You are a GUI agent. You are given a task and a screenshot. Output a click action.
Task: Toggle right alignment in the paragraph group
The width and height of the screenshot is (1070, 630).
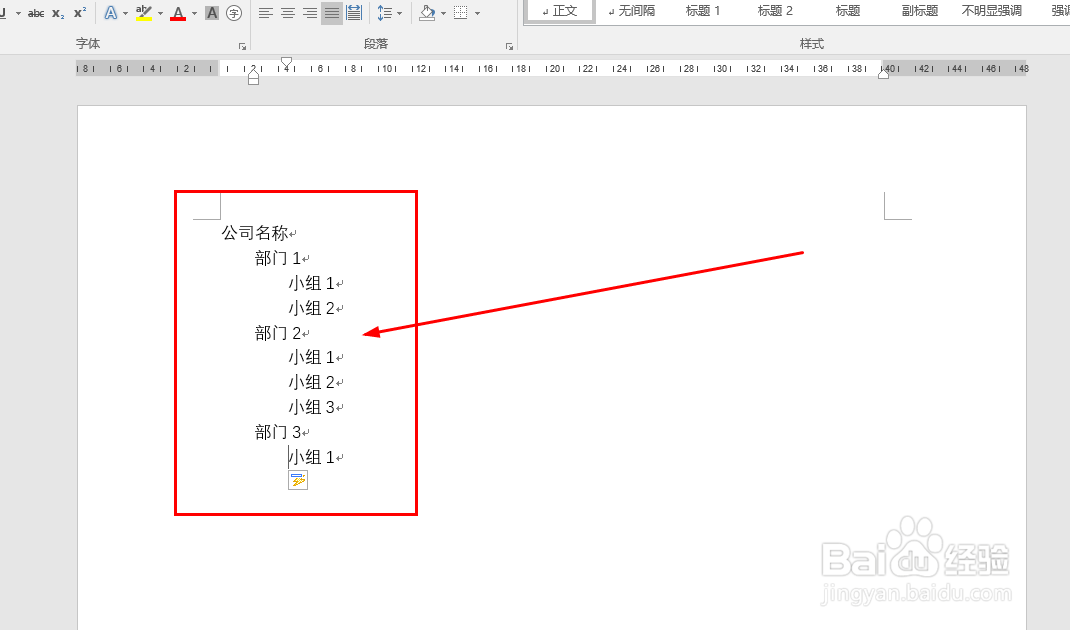click(309, 13)
